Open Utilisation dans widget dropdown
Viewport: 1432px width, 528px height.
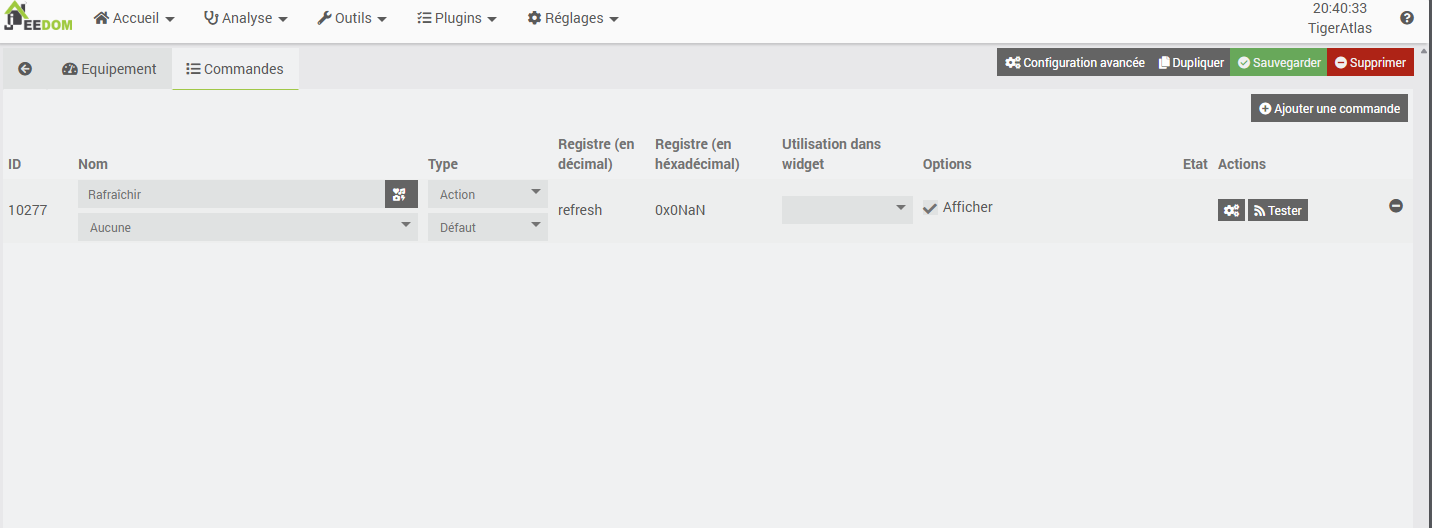point(846,209)
